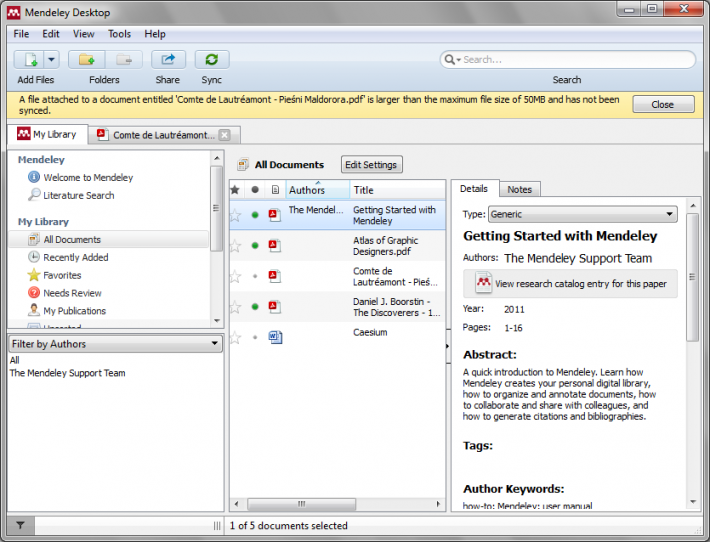This screenshot has height=542, width=710.
Task: Click the Edit Settings button
Action: point(371,165)
